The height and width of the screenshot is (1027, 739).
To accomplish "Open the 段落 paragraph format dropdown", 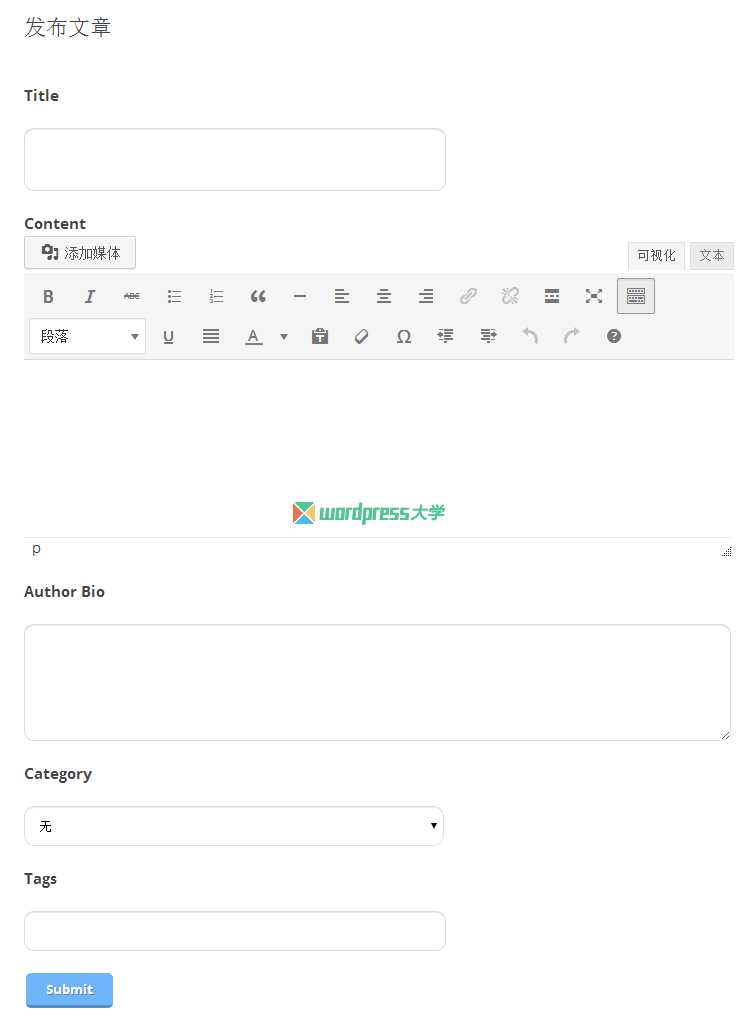I will (x=87, y=336).
